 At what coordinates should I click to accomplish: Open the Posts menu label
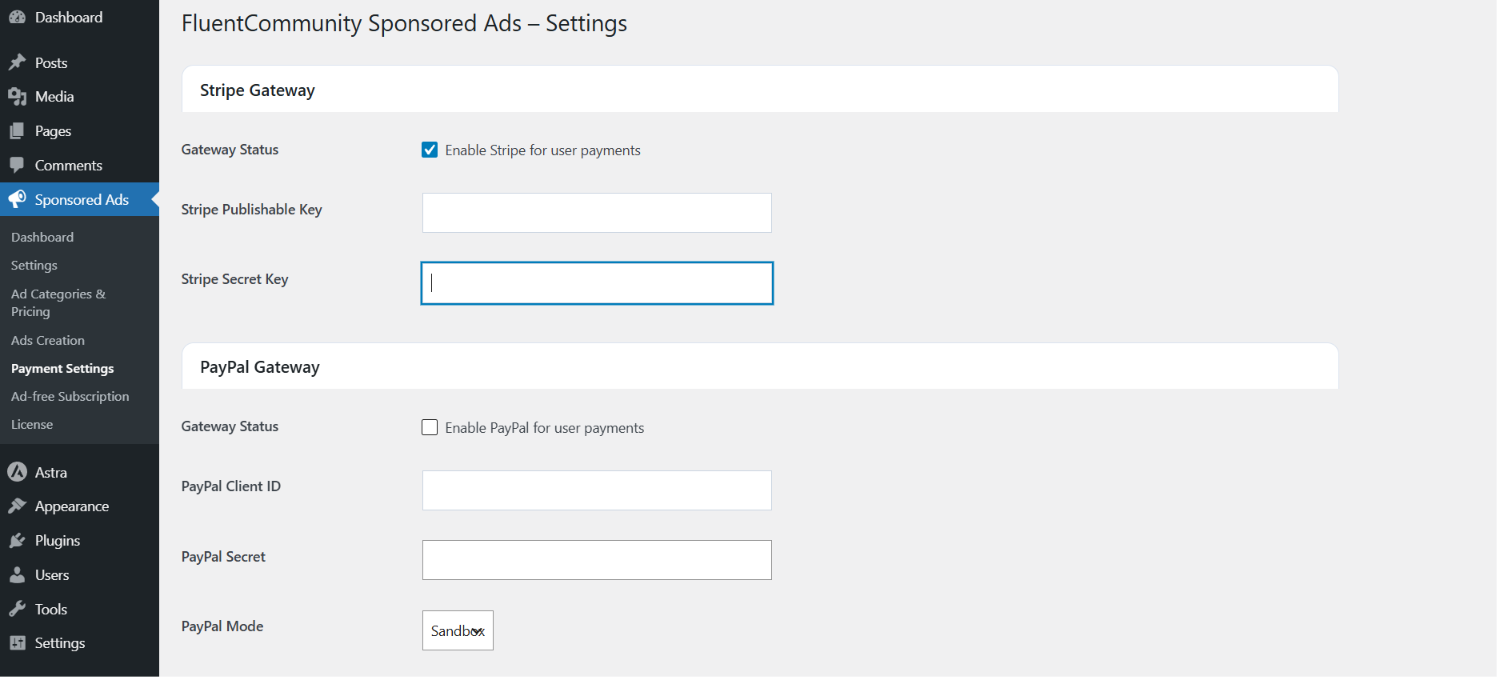tap(51, 62)
